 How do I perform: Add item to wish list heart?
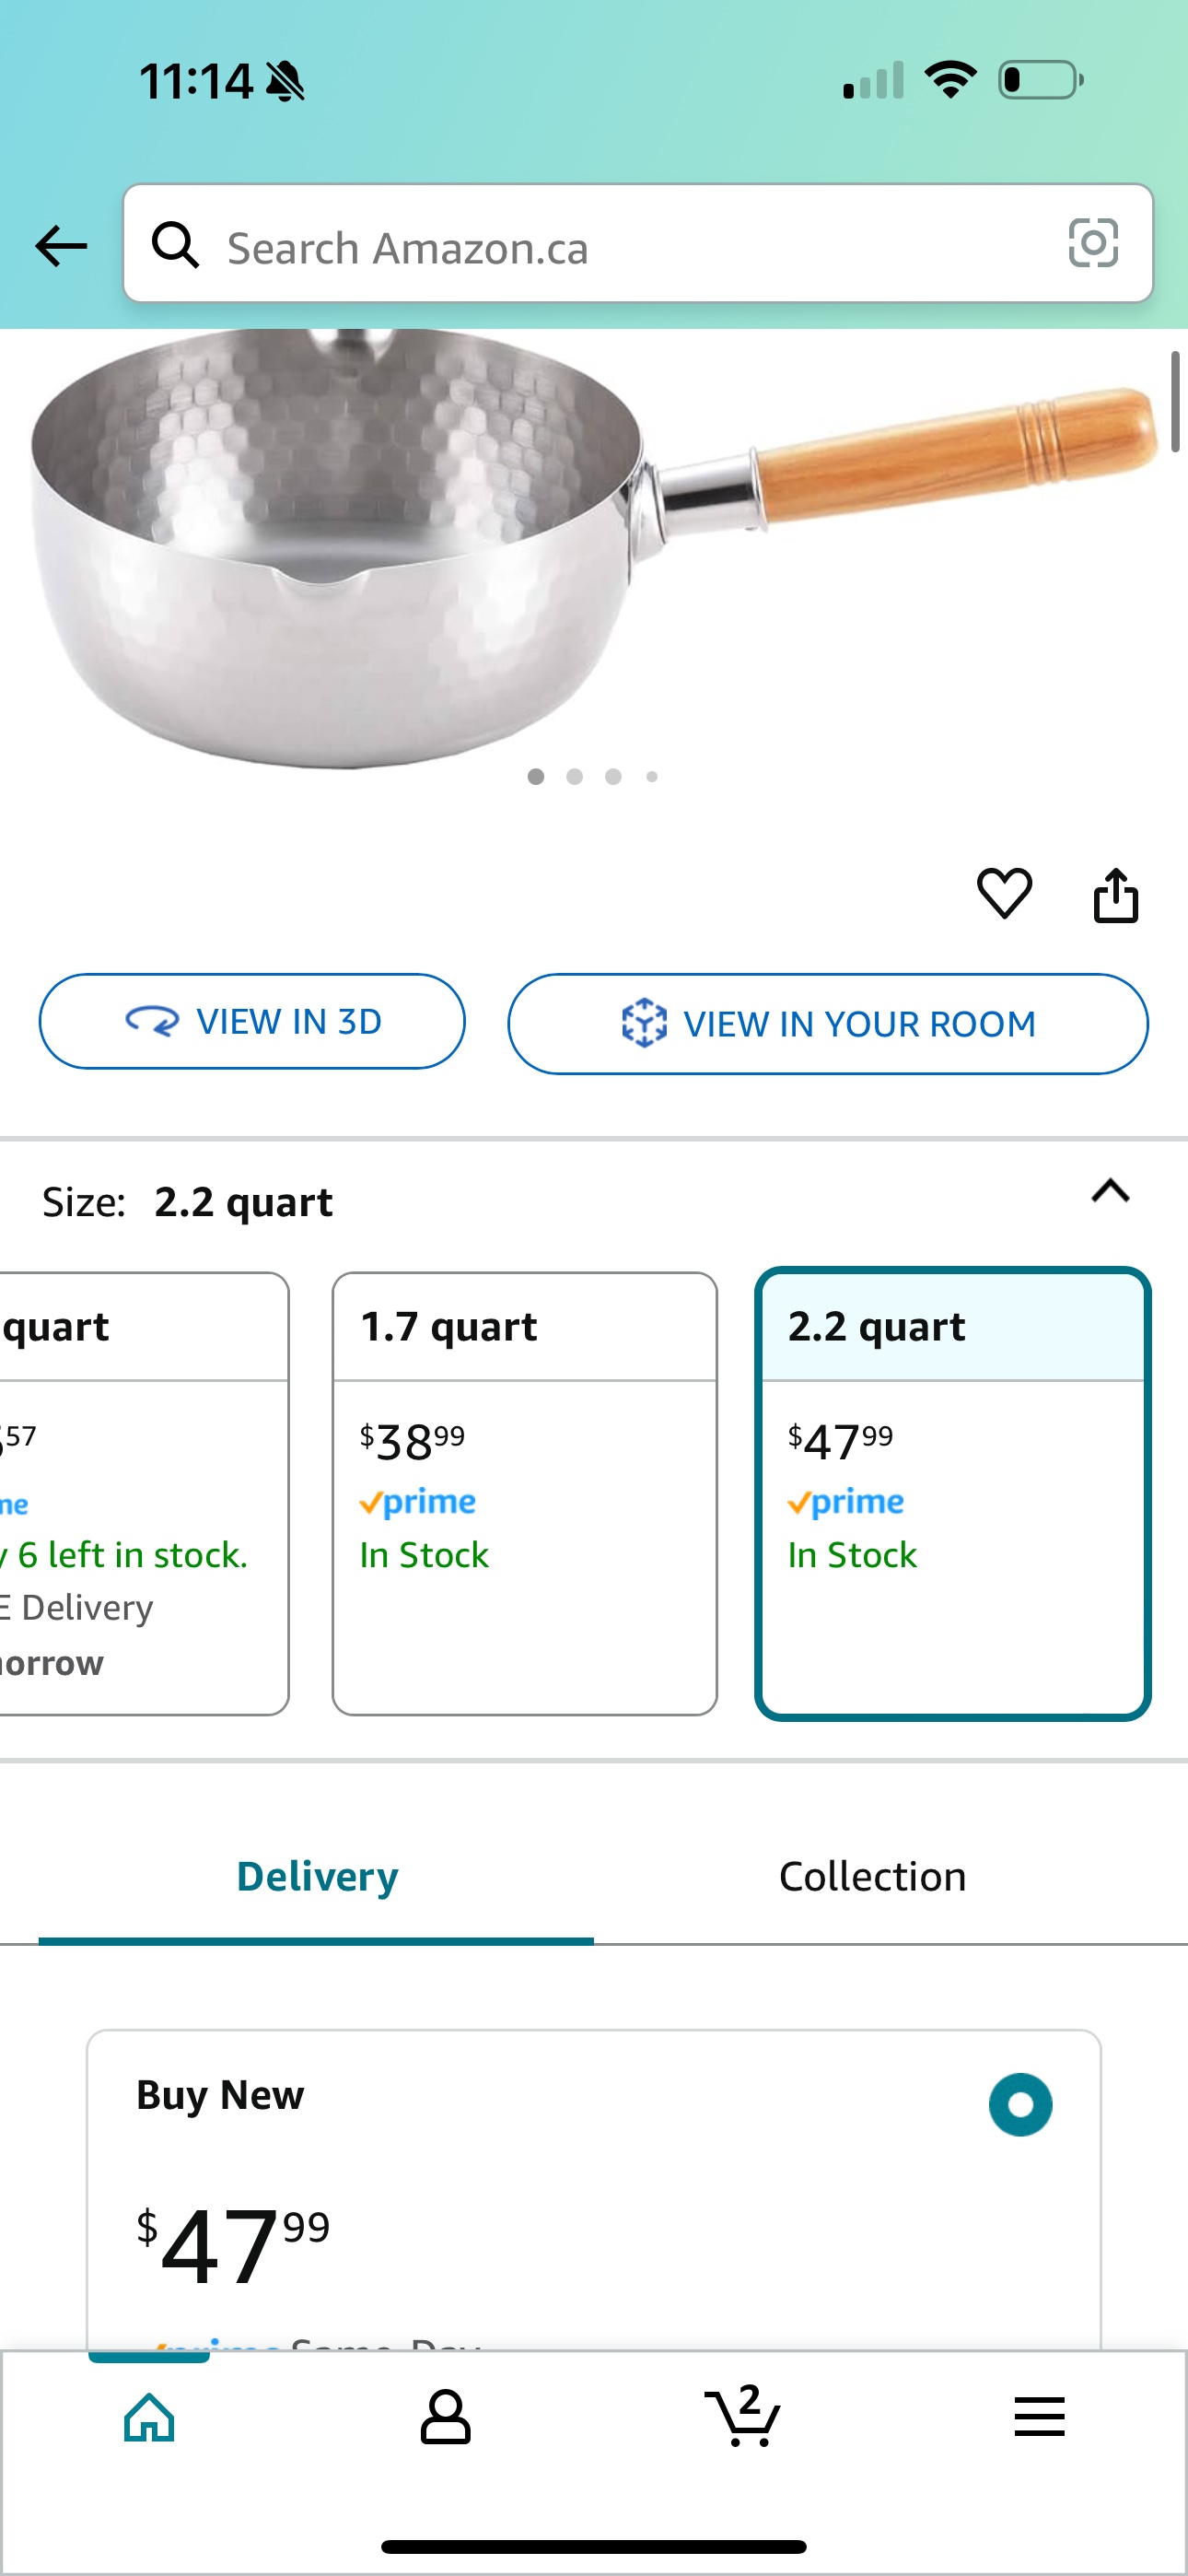click(1004, 893)
